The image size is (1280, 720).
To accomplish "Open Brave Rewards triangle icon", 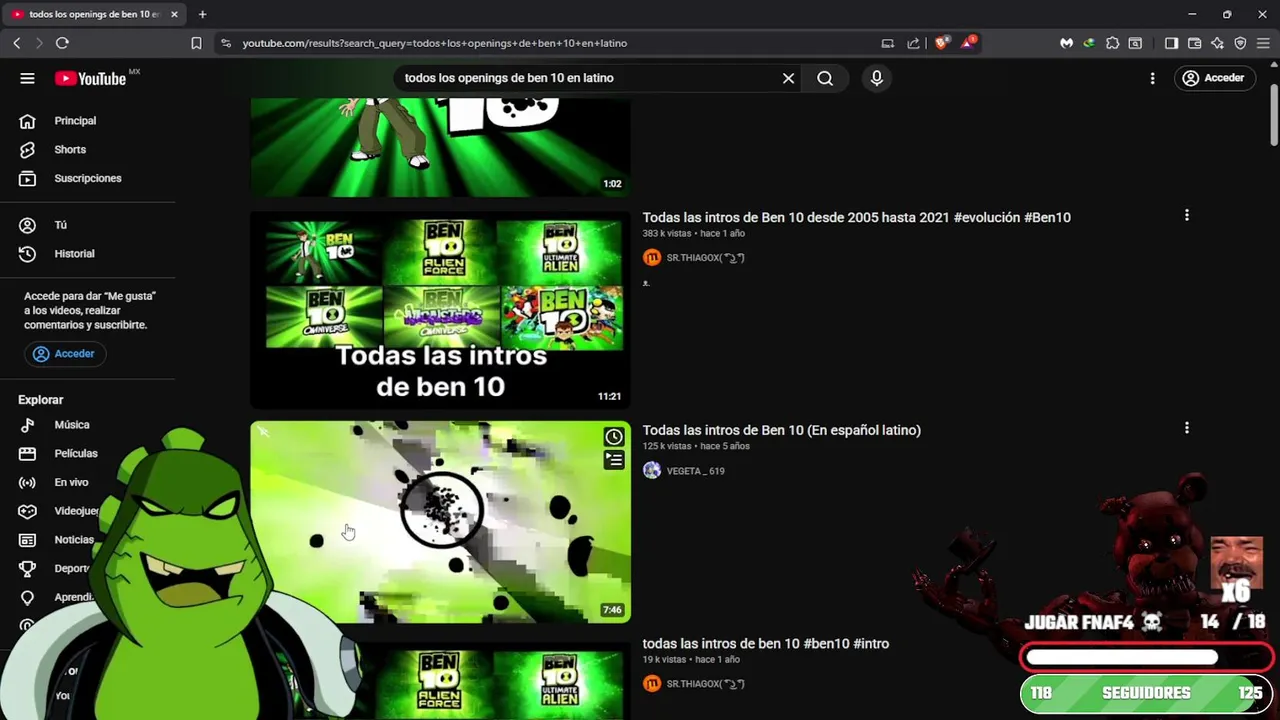I will 969,43.
